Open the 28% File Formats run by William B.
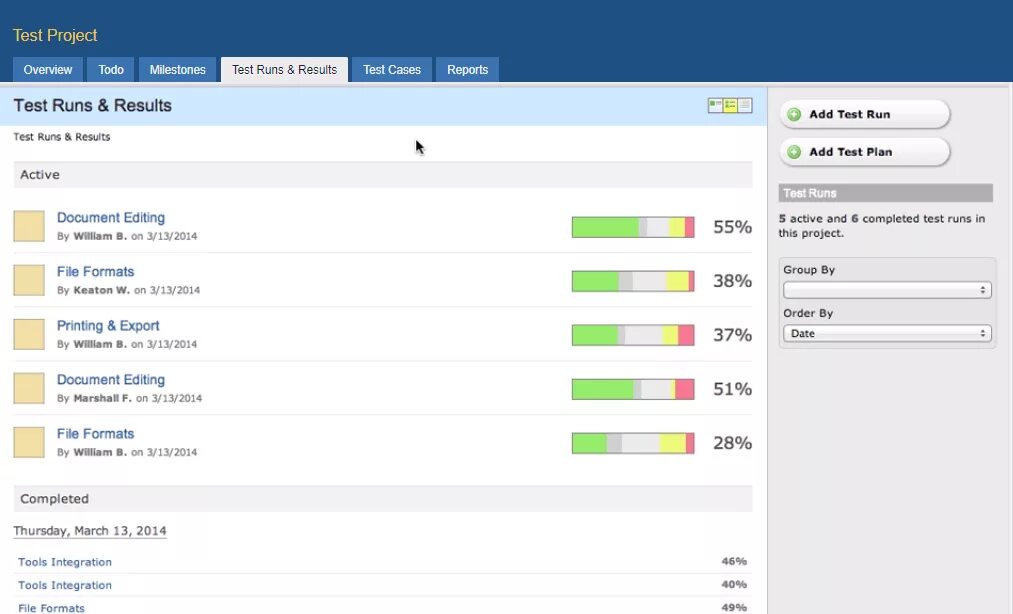The height and width of the screenshot is (614, 1013). point(96,434)
